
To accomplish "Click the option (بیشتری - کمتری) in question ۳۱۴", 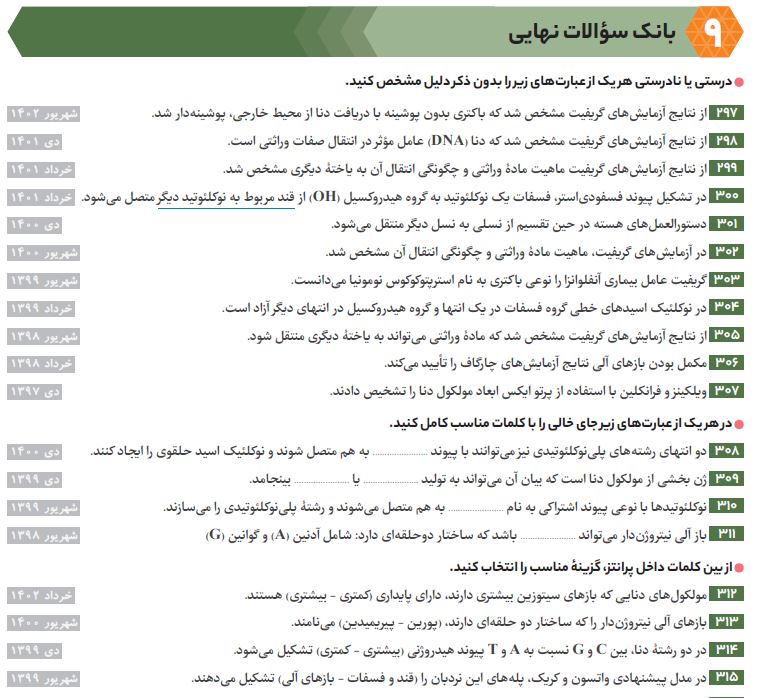I will click(x=360, y=650).
